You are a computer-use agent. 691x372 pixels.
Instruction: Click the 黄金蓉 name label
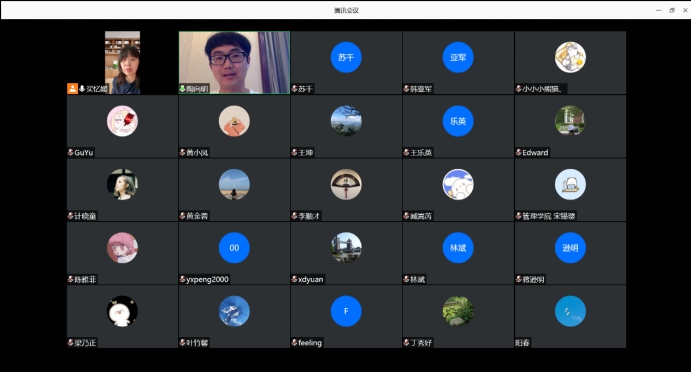click(197, 216)
